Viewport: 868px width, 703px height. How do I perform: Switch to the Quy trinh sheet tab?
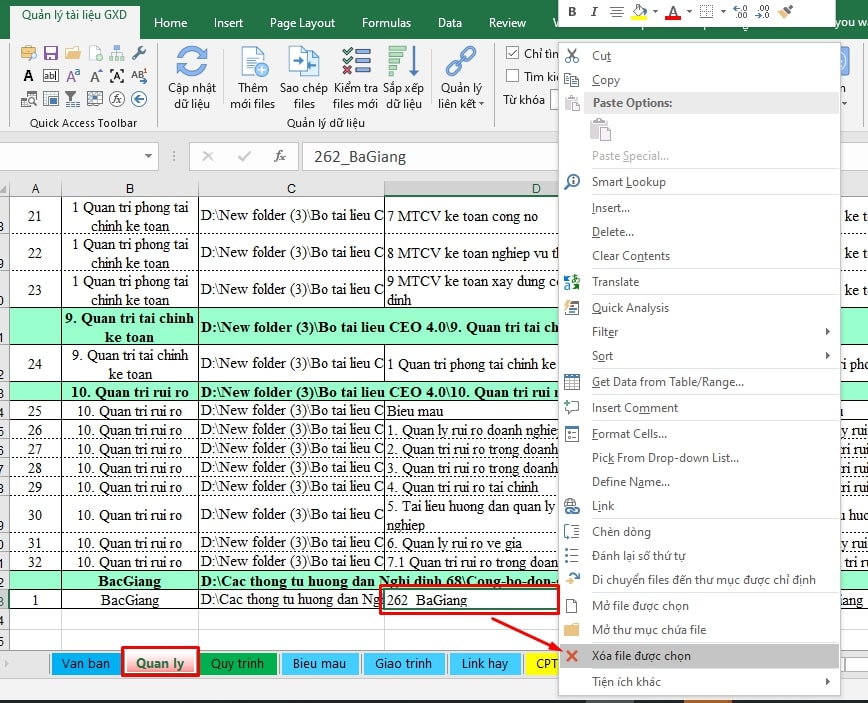pos(237,663)
